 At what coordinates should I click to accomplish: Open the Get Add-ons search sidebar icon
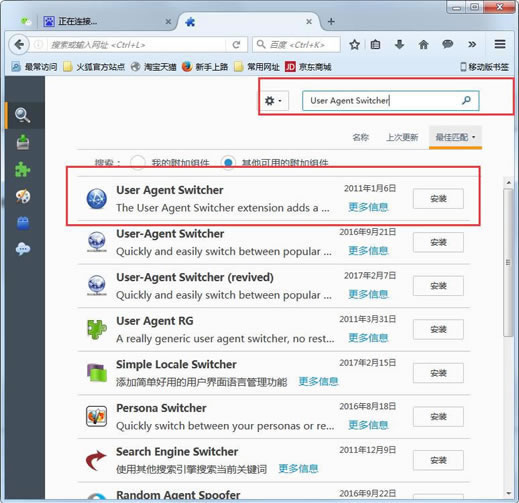tap(23, 115)
